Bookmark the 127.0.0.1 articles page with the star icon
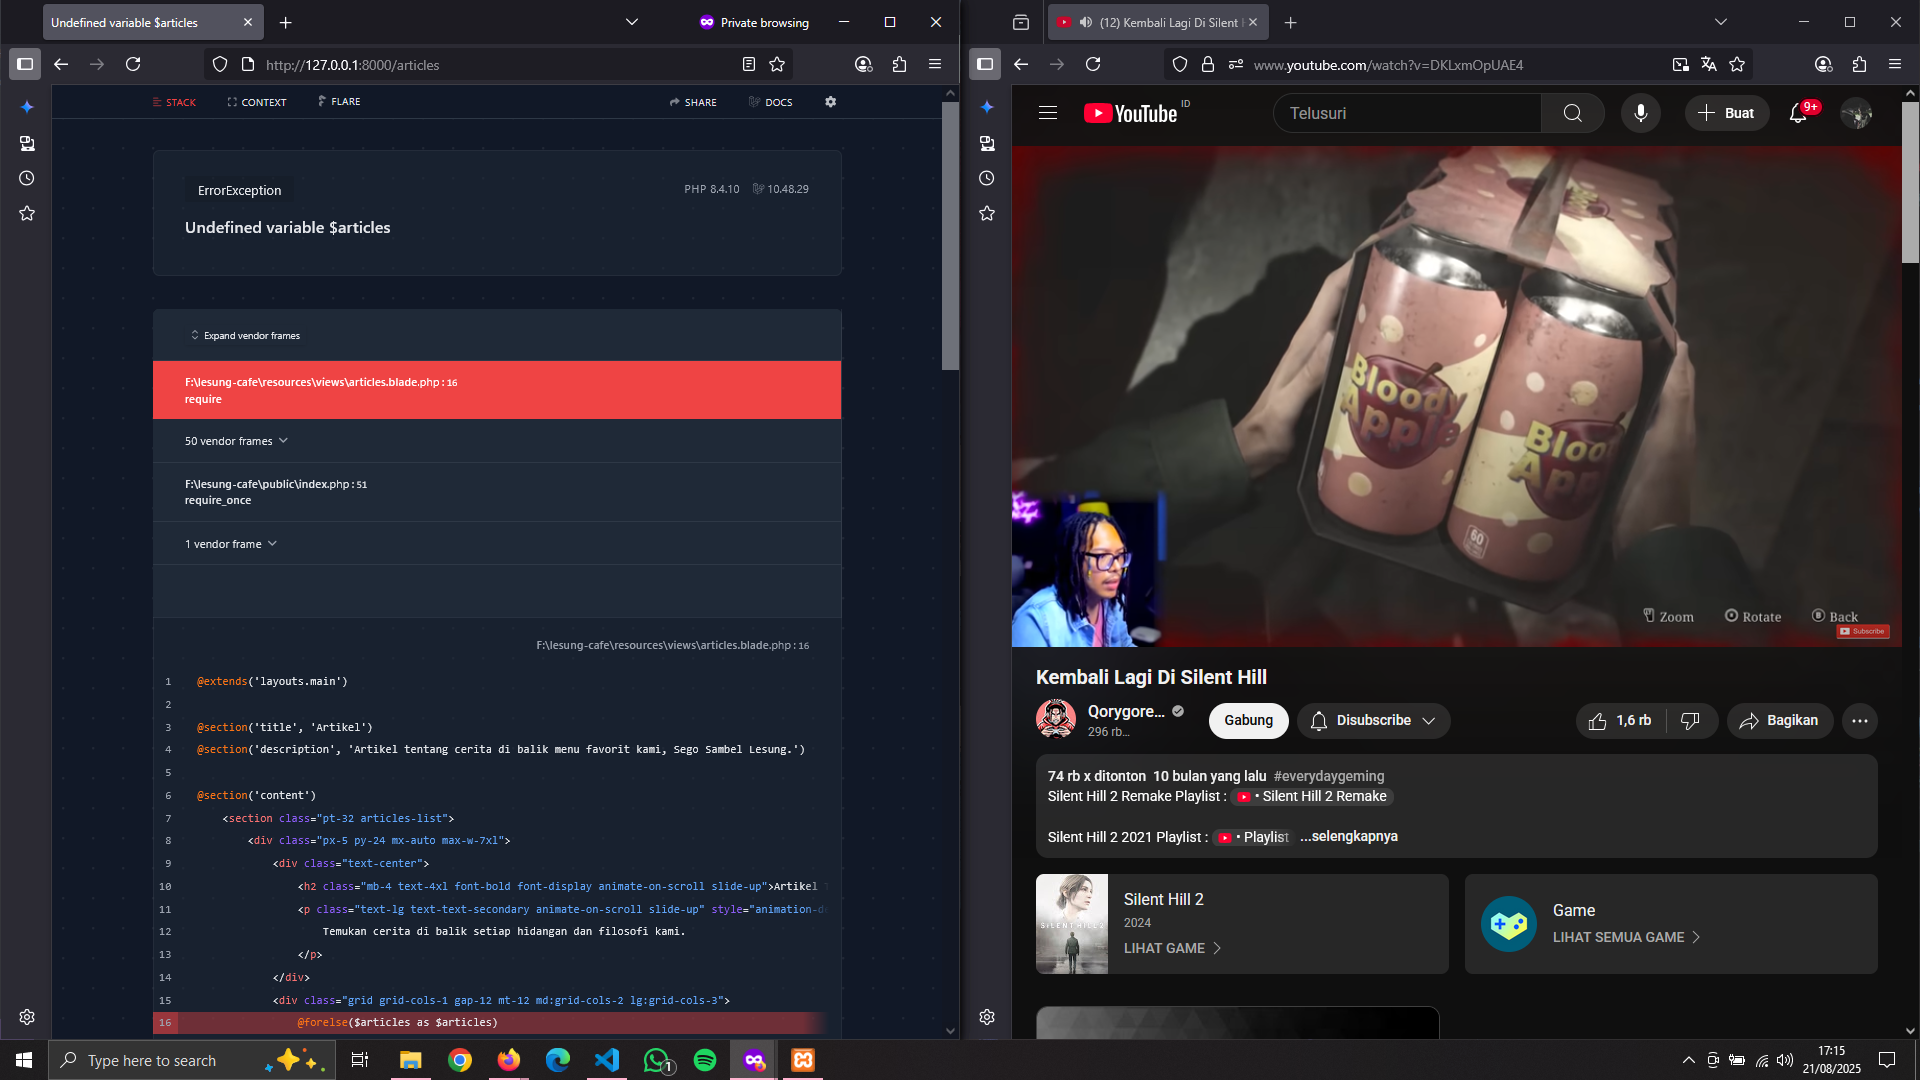Image resolution: width=1920 pixels, height=1080 pixels. [777, 65]
